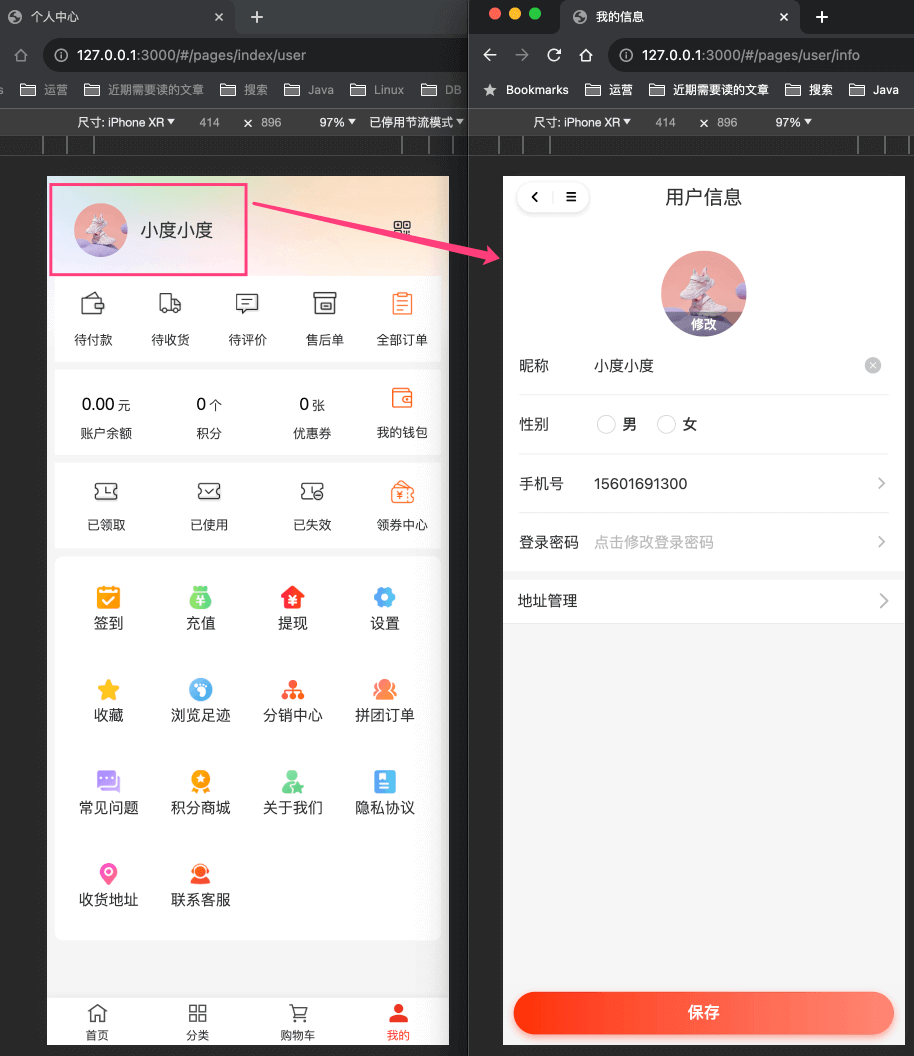Open the 联系客服 customer service icon

click(x=200, y=884)
